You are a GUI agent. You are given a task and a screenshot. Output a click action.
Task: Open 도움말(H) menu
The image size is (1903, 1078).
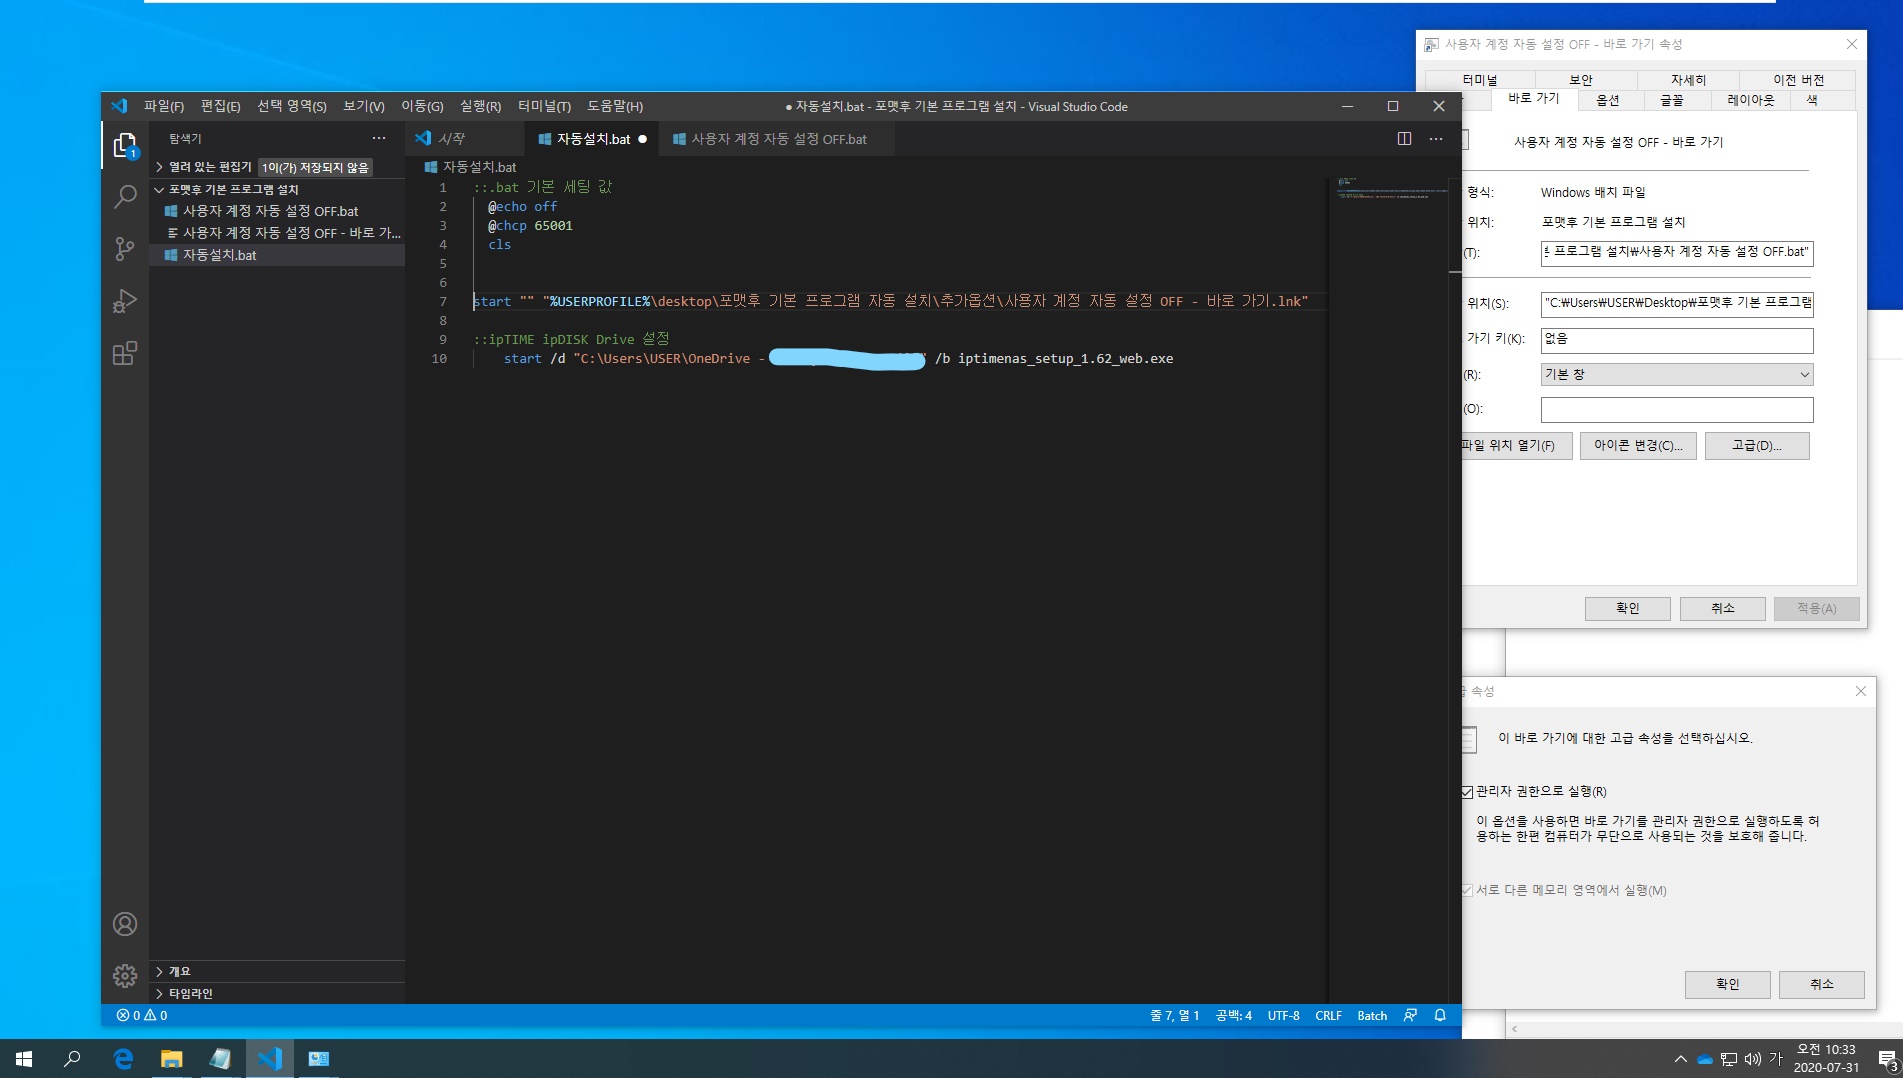point(614,106)
